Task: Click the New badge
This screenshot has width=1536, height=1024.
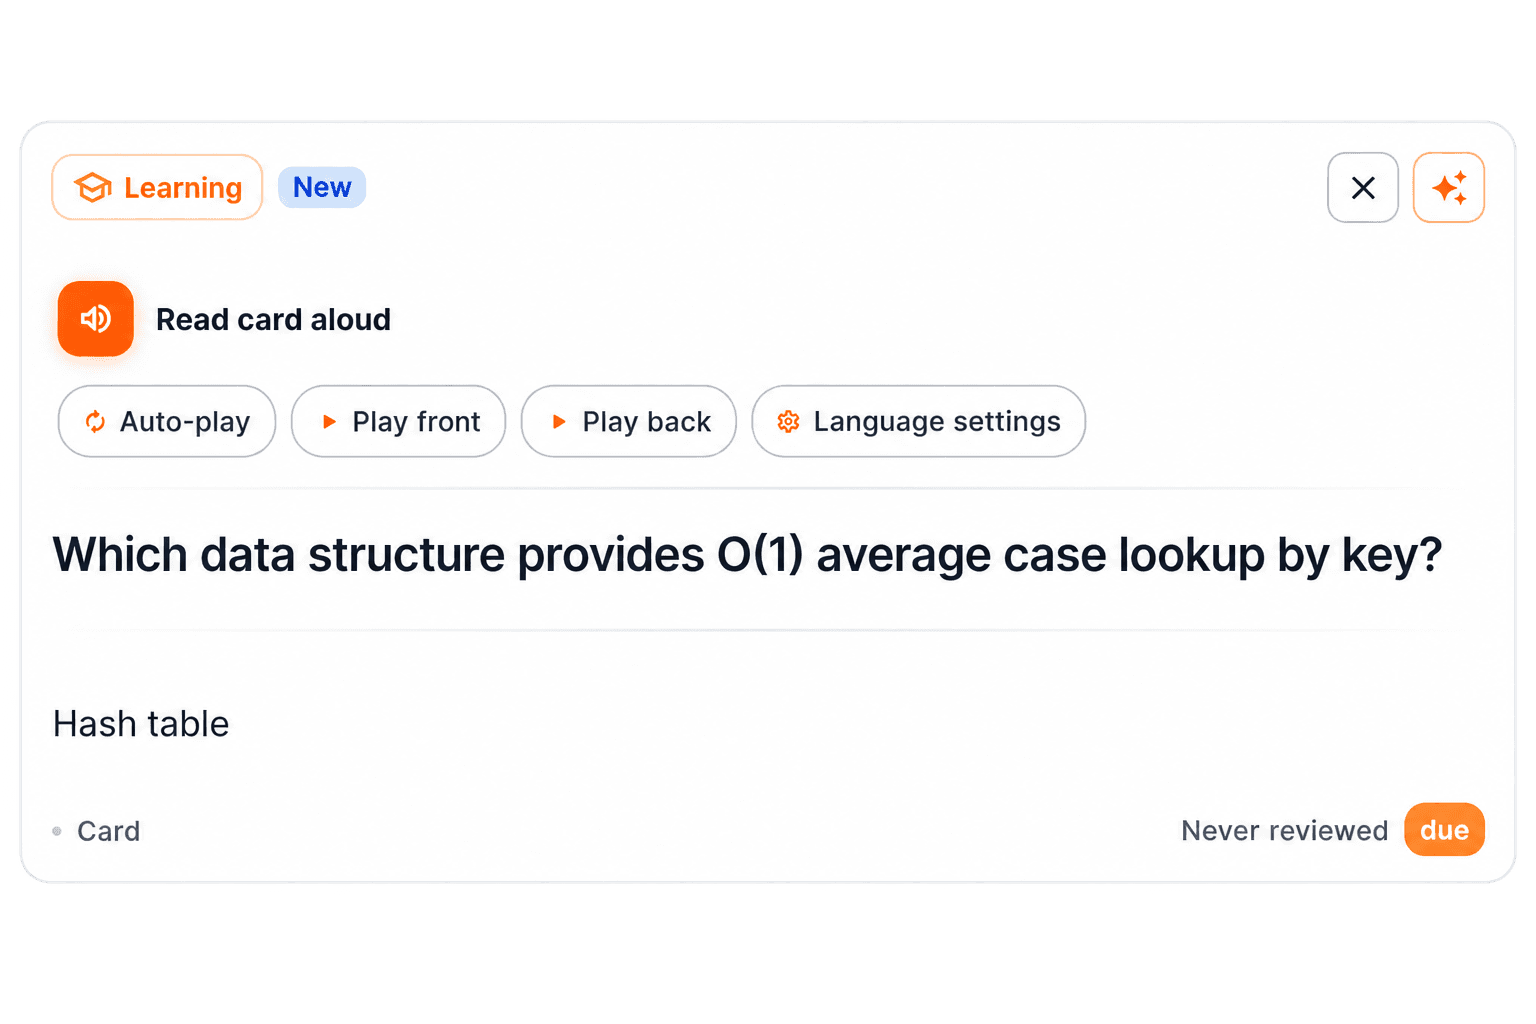Action: click(322, 187)
